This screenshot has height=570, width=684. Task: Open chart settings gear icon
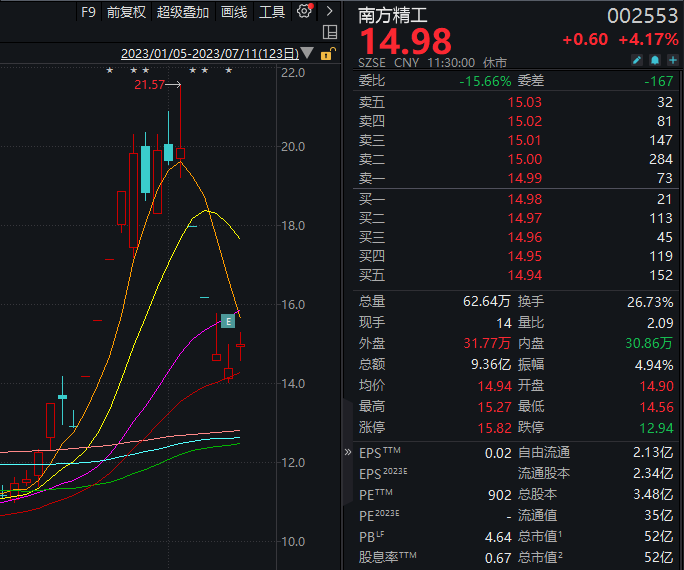point(304,11)
